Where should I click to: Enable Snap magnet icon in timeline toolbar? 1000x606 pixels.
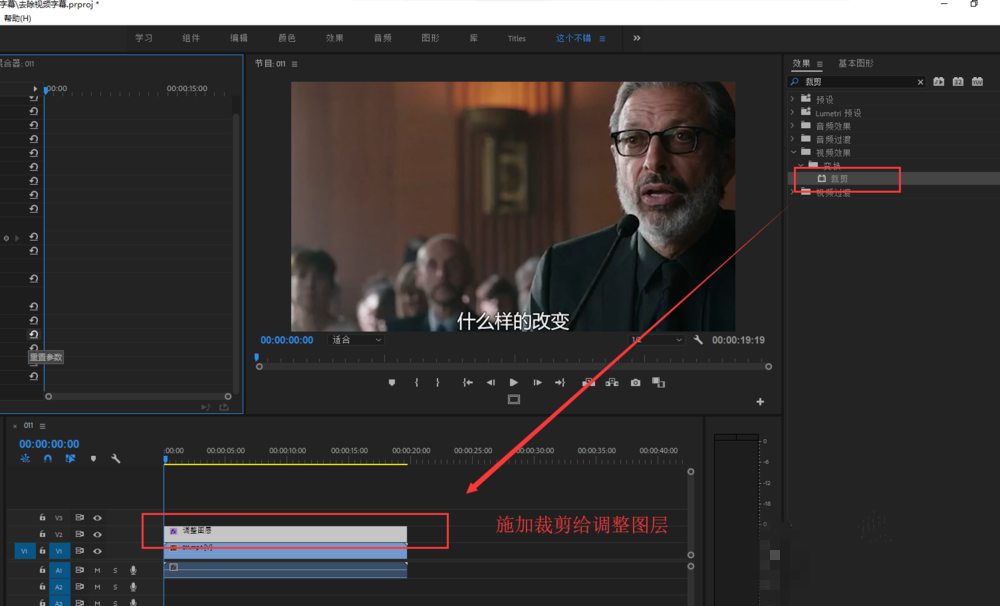pyautogui.click(x=48, y=458)
